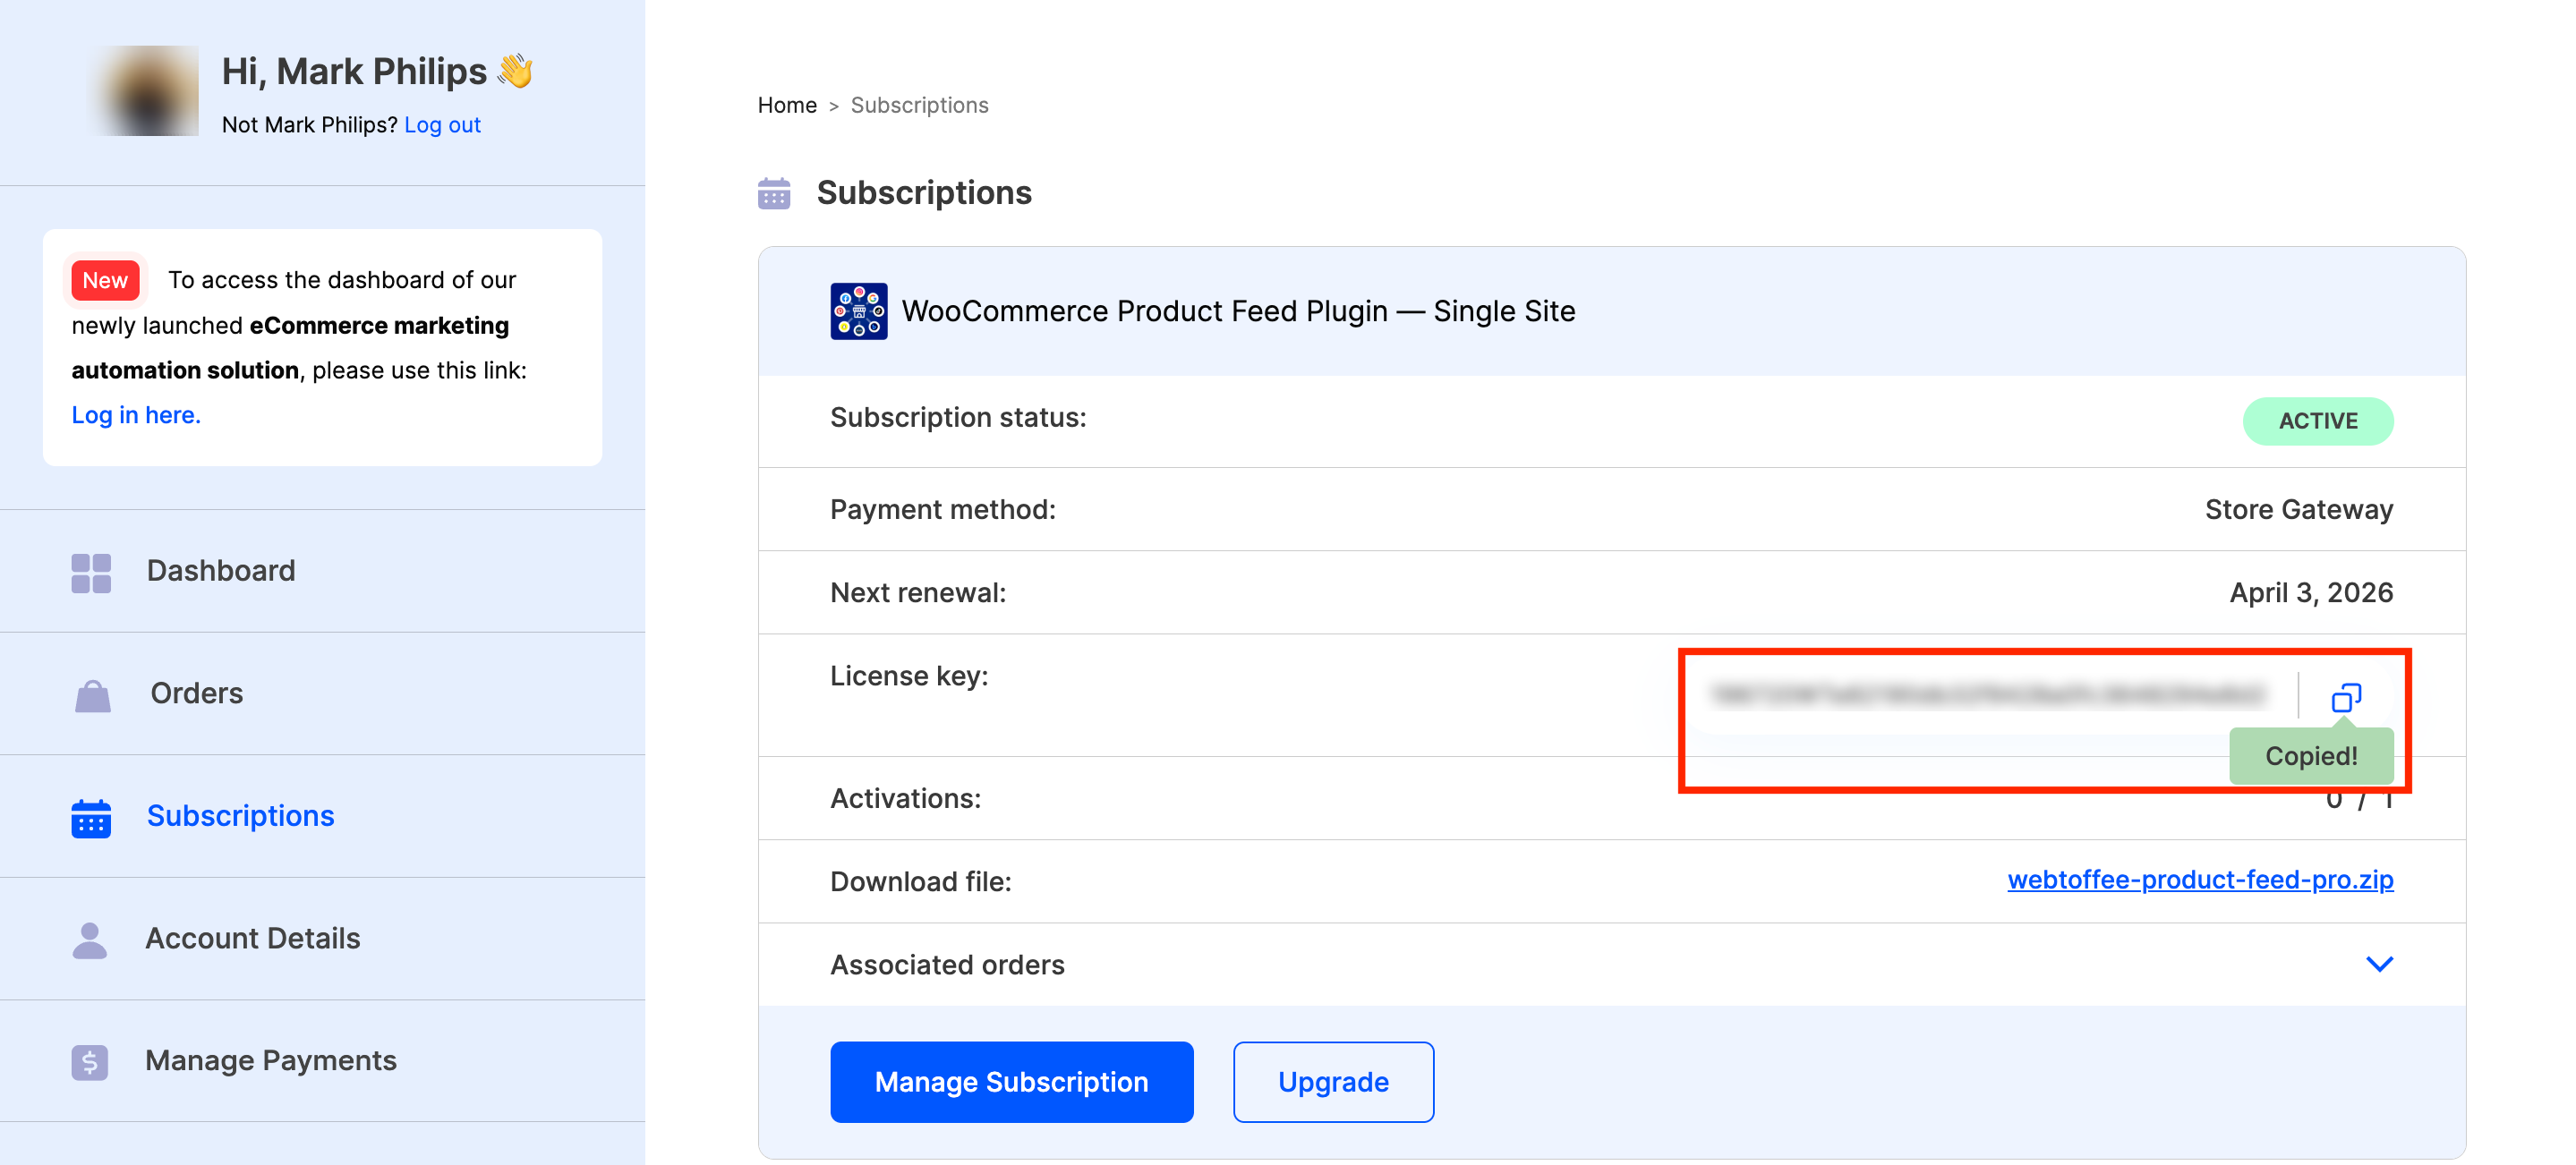The image size is (2576, 1165).
Task: Click the blurred license key field
Action: pyautogui.click(x=1987, y=695)
